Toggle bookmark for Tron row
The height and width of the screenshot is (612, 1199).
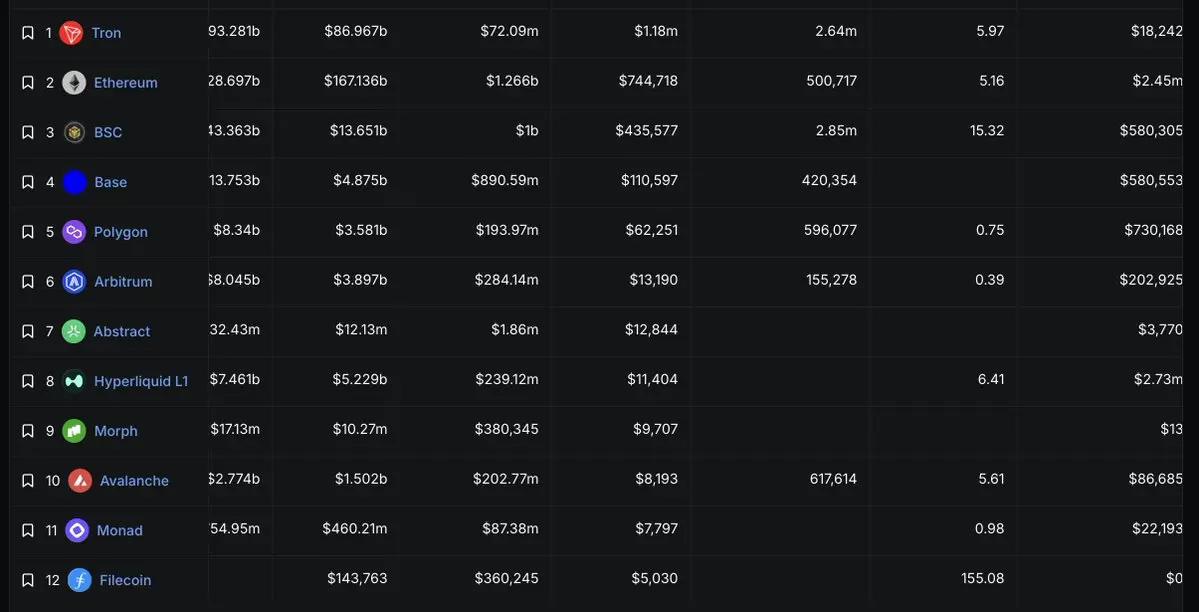pyautogui.click(x=28, y=33)
